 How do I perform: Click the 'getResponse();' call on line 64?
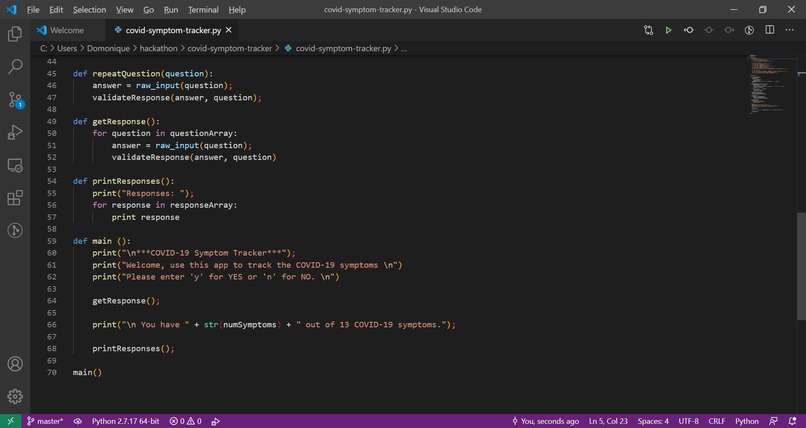pos(126,301)
